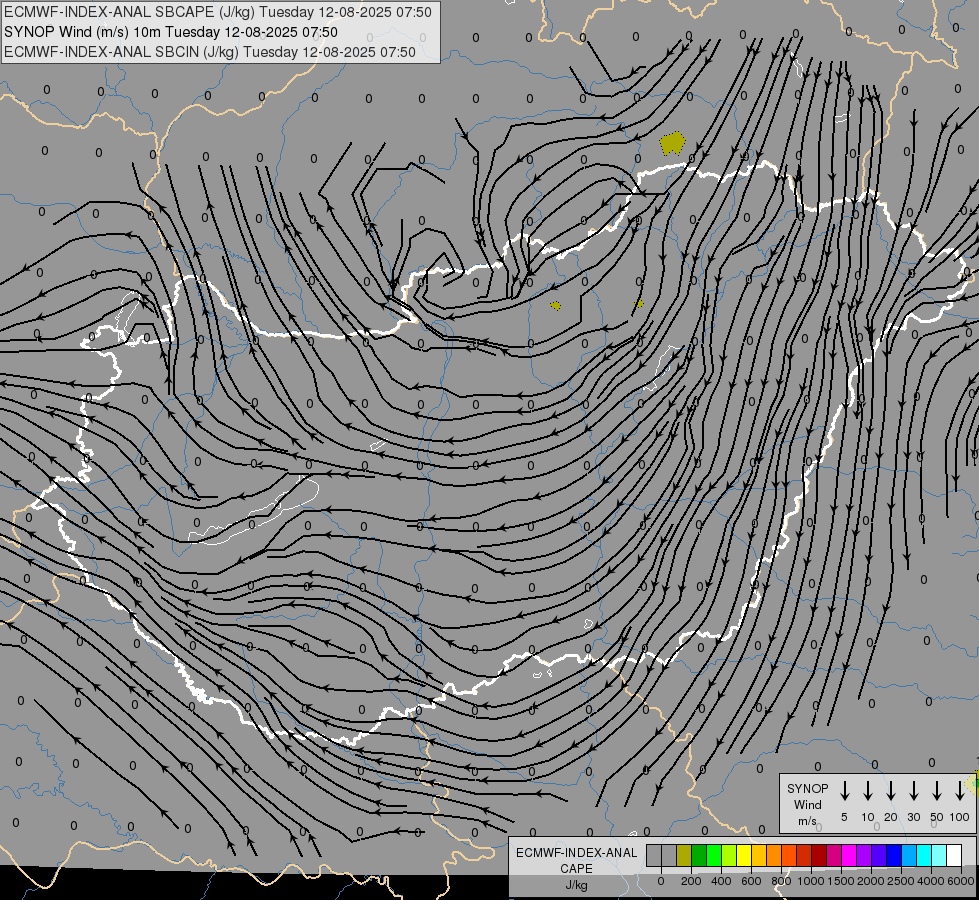Click the SYNOP Wind 10m title line
The height and width of the screenshot is (900, 979).
point(170,32)
